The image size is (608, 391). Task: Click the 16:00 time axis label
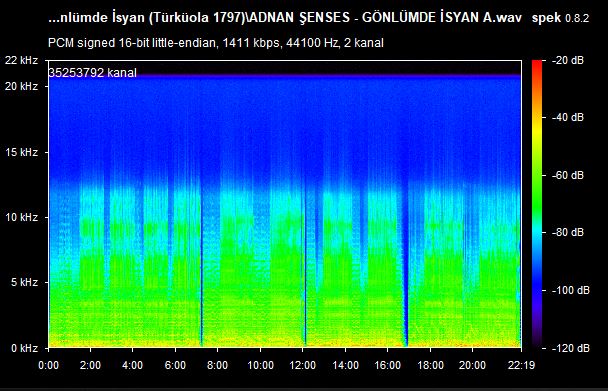click(x=388, y=365)
